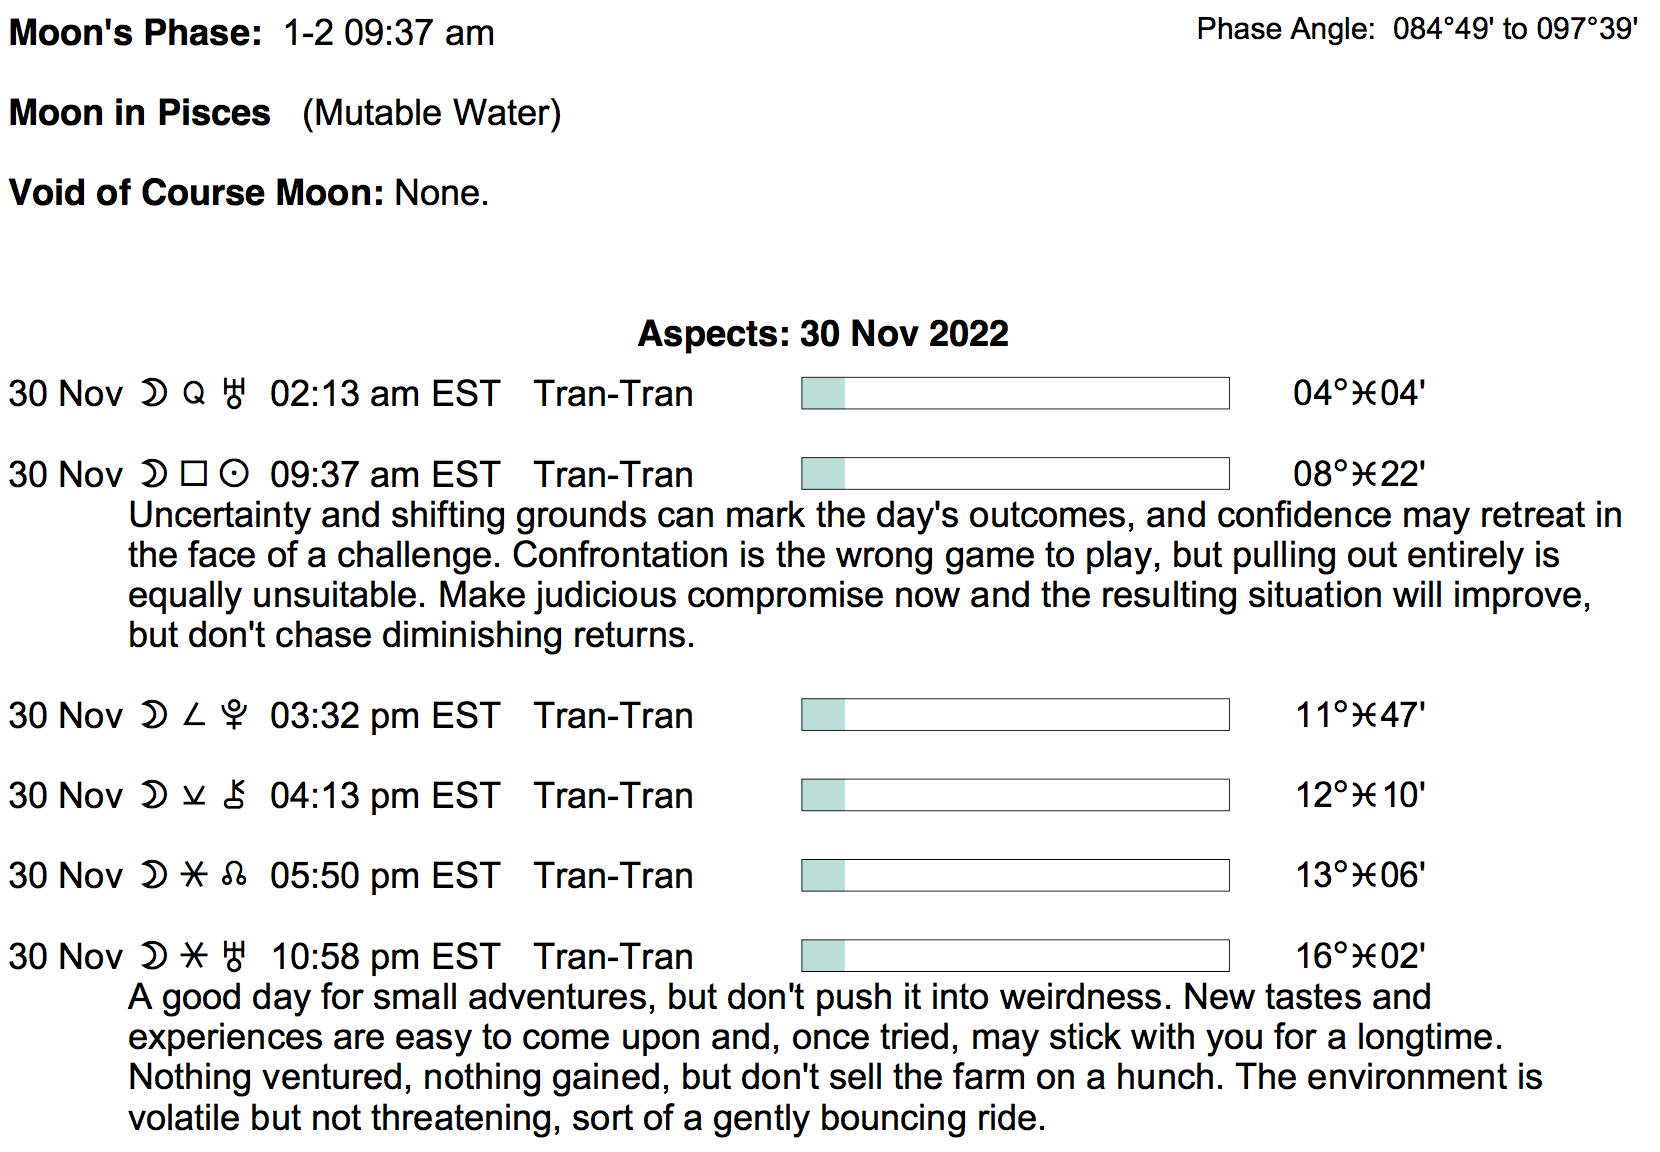The height and width of the screenshot is (1152, 1660).
Task: Click the semi-square symbol in the 03:32 pm row
Action: (195, 715)
